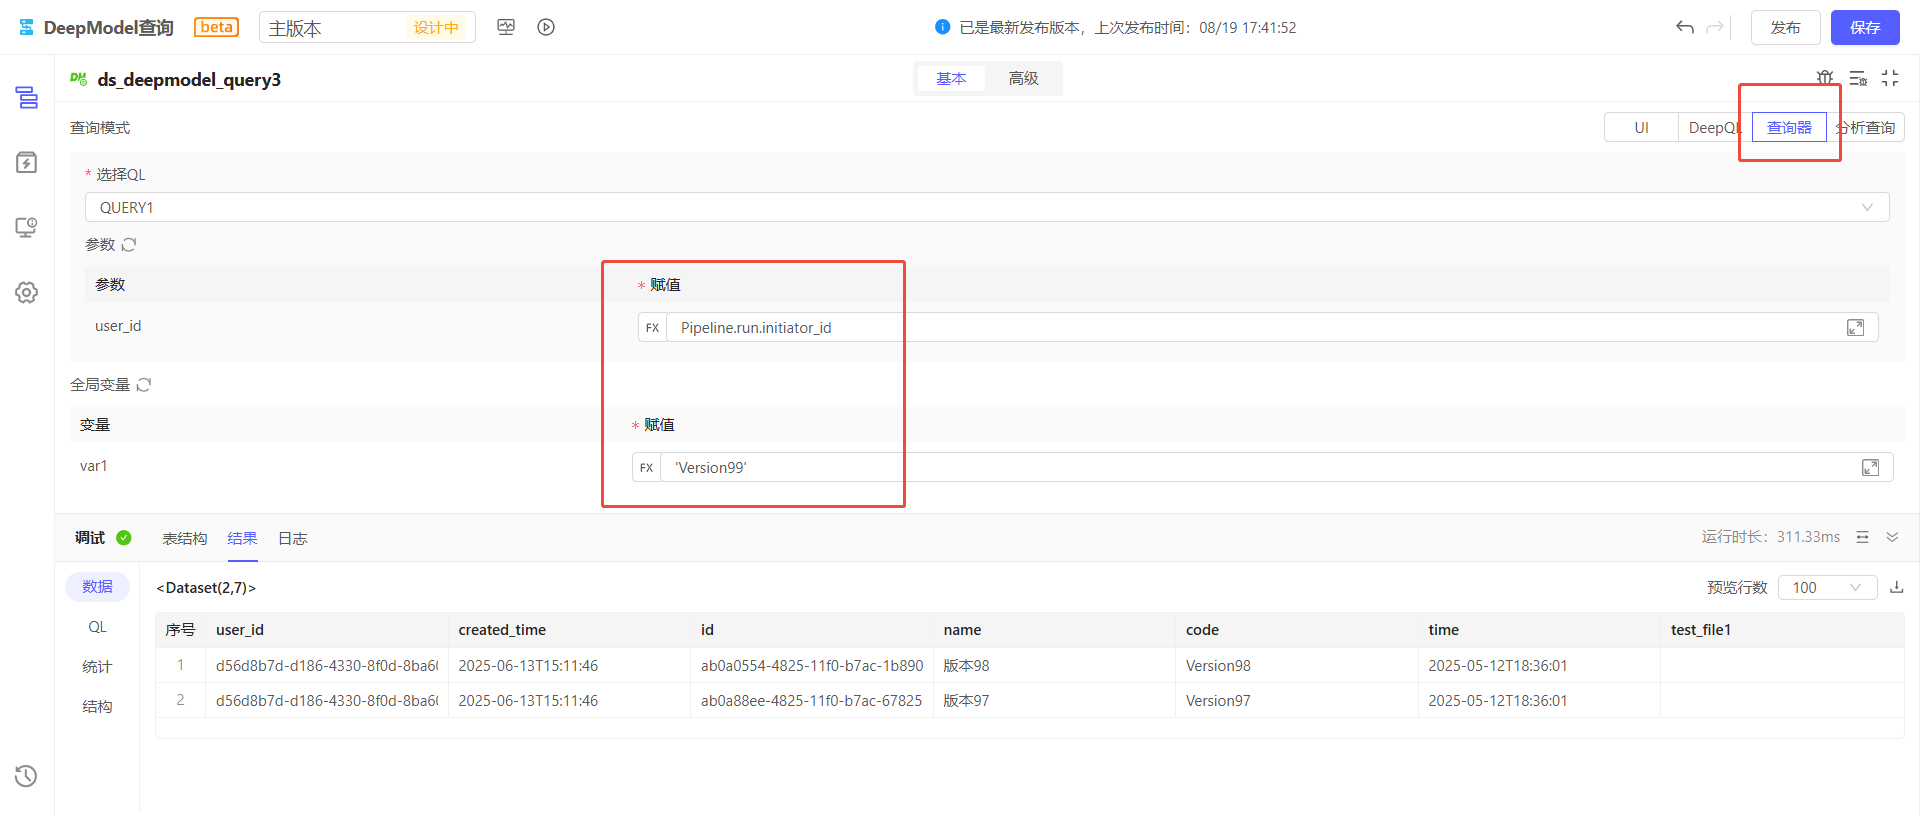Click the undo arrow
Image resolution: width=1920 pixels, height=816 pixels.
[1685, 27]
